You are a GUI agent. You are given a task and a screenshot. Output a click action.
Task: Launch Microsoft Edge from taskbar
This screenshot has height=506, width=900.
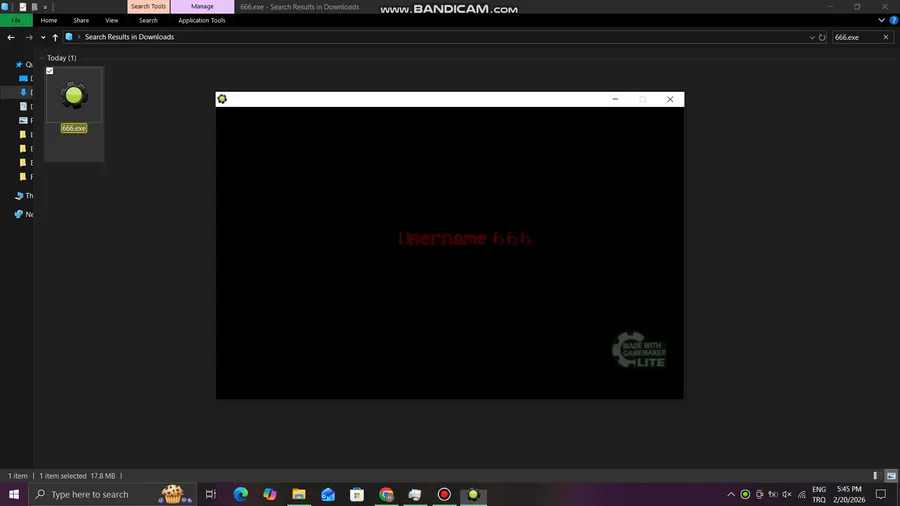[240, 494]
